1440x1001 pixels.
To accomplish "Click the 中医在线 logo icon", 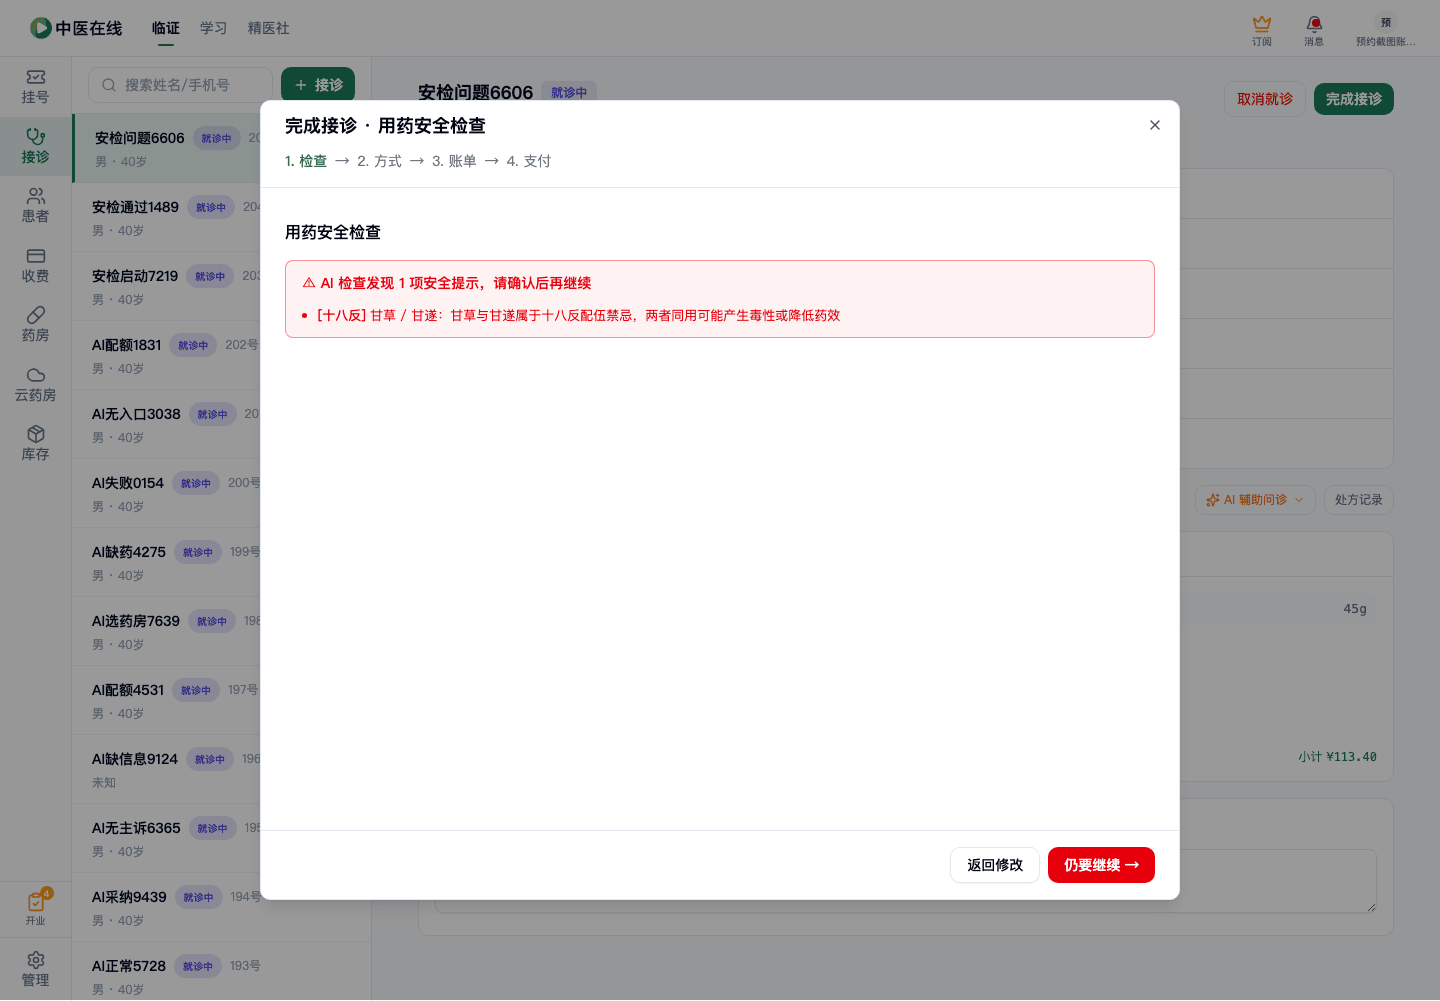I will click(x=40, y=28).
